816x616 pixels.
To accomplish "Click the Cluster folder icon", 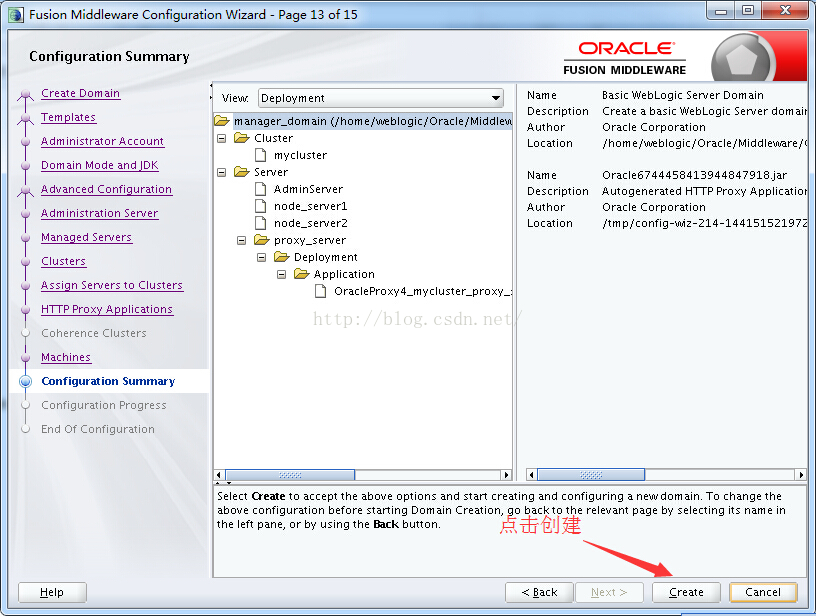I will pos(241,138).
